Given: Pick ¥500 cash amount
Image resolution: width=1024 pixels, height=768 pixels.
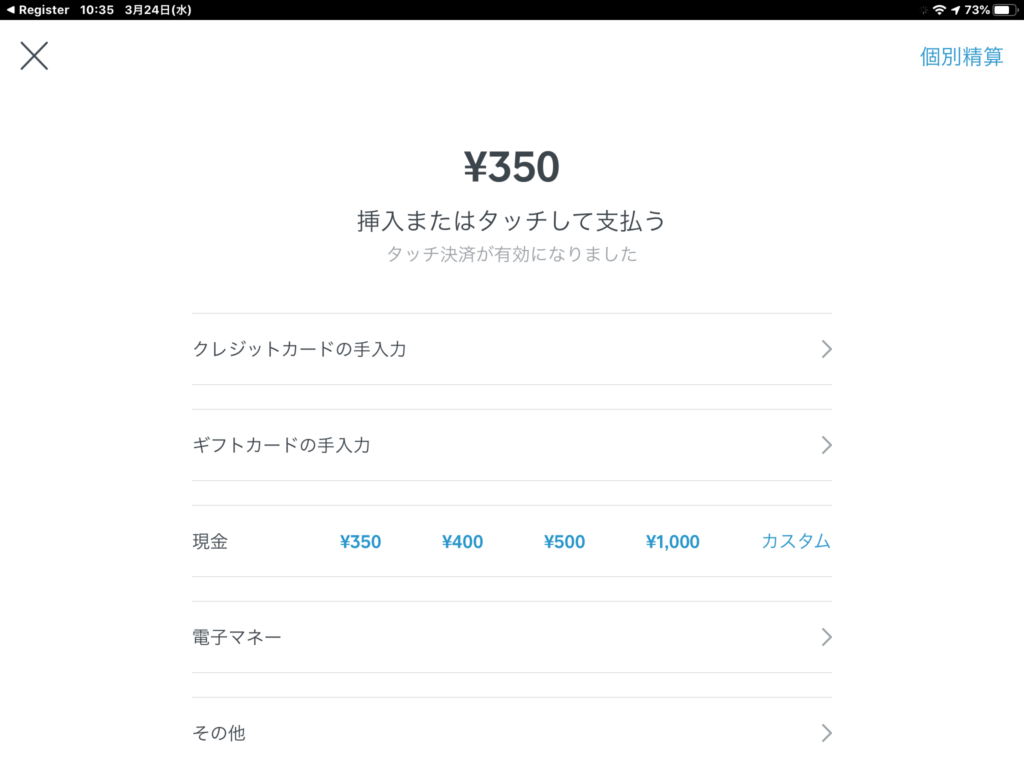Looking at the screenshot, I should tap(564, 542).
